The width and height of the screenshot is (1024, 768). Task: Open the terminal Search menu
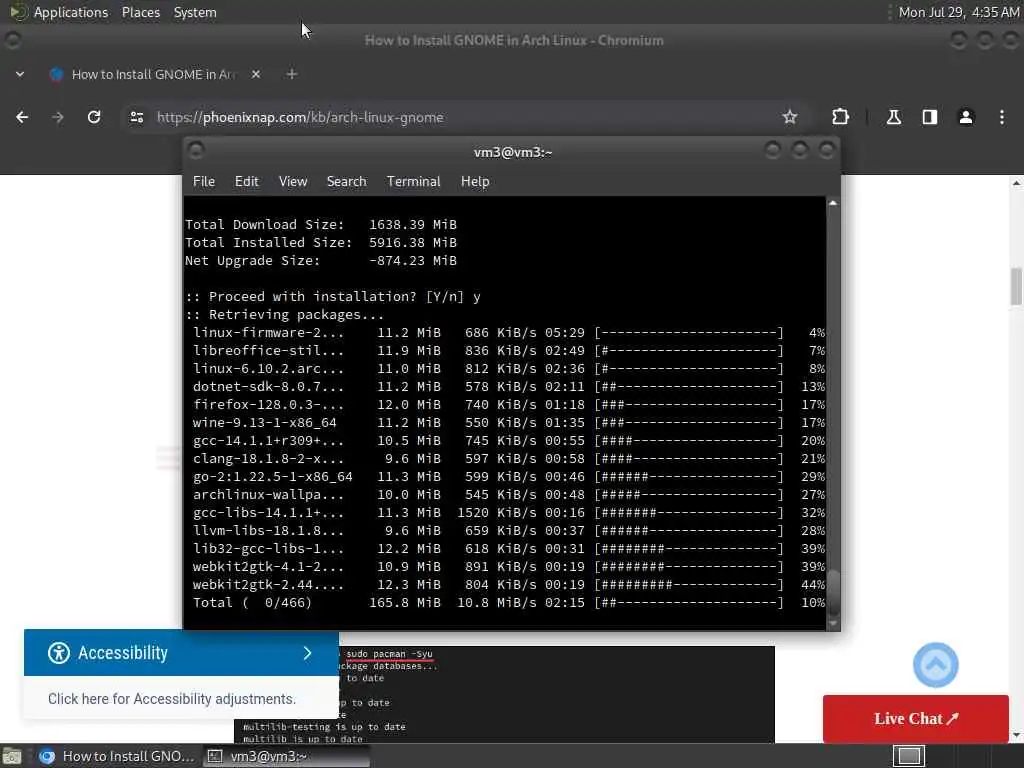point(346,182)
